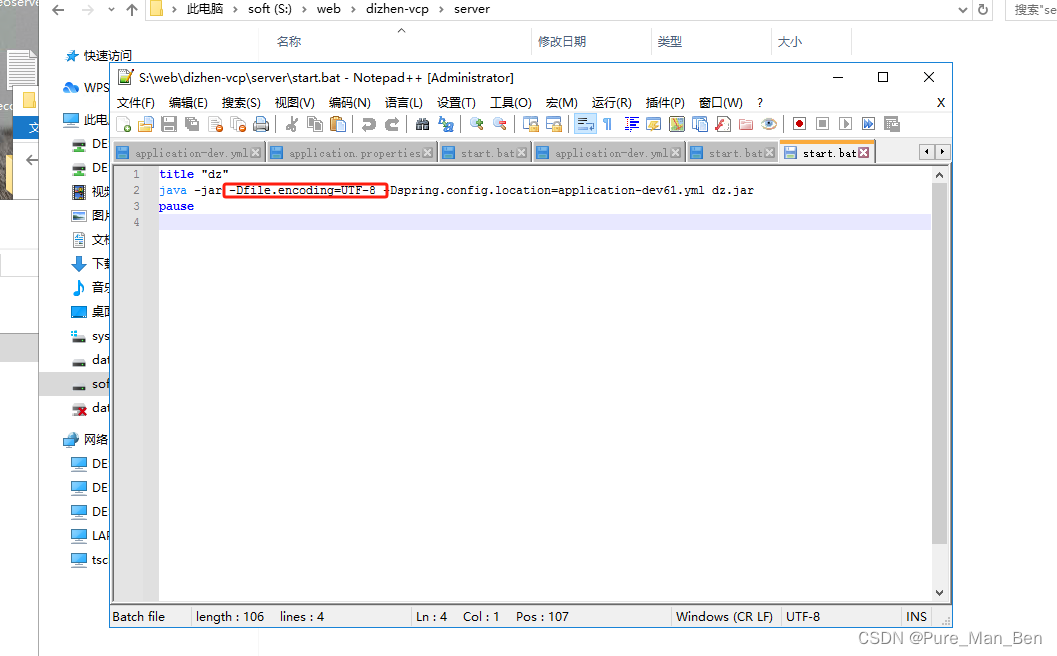Toggle the indent guide icon
1057x656 pixels.
(631, 124)
